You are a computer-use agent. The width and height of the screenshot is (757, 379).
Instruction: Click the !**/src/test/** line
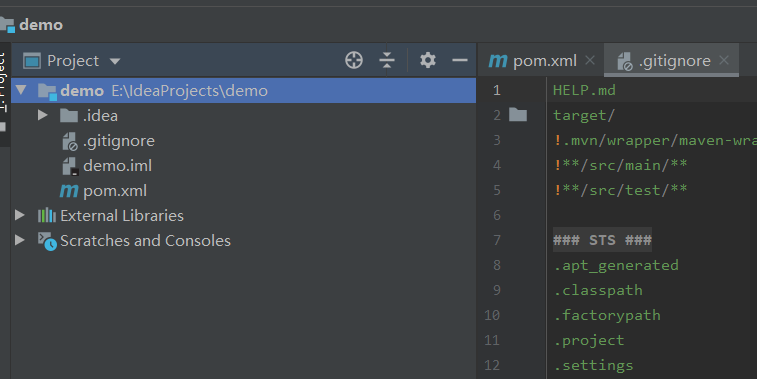coord(621,190)
